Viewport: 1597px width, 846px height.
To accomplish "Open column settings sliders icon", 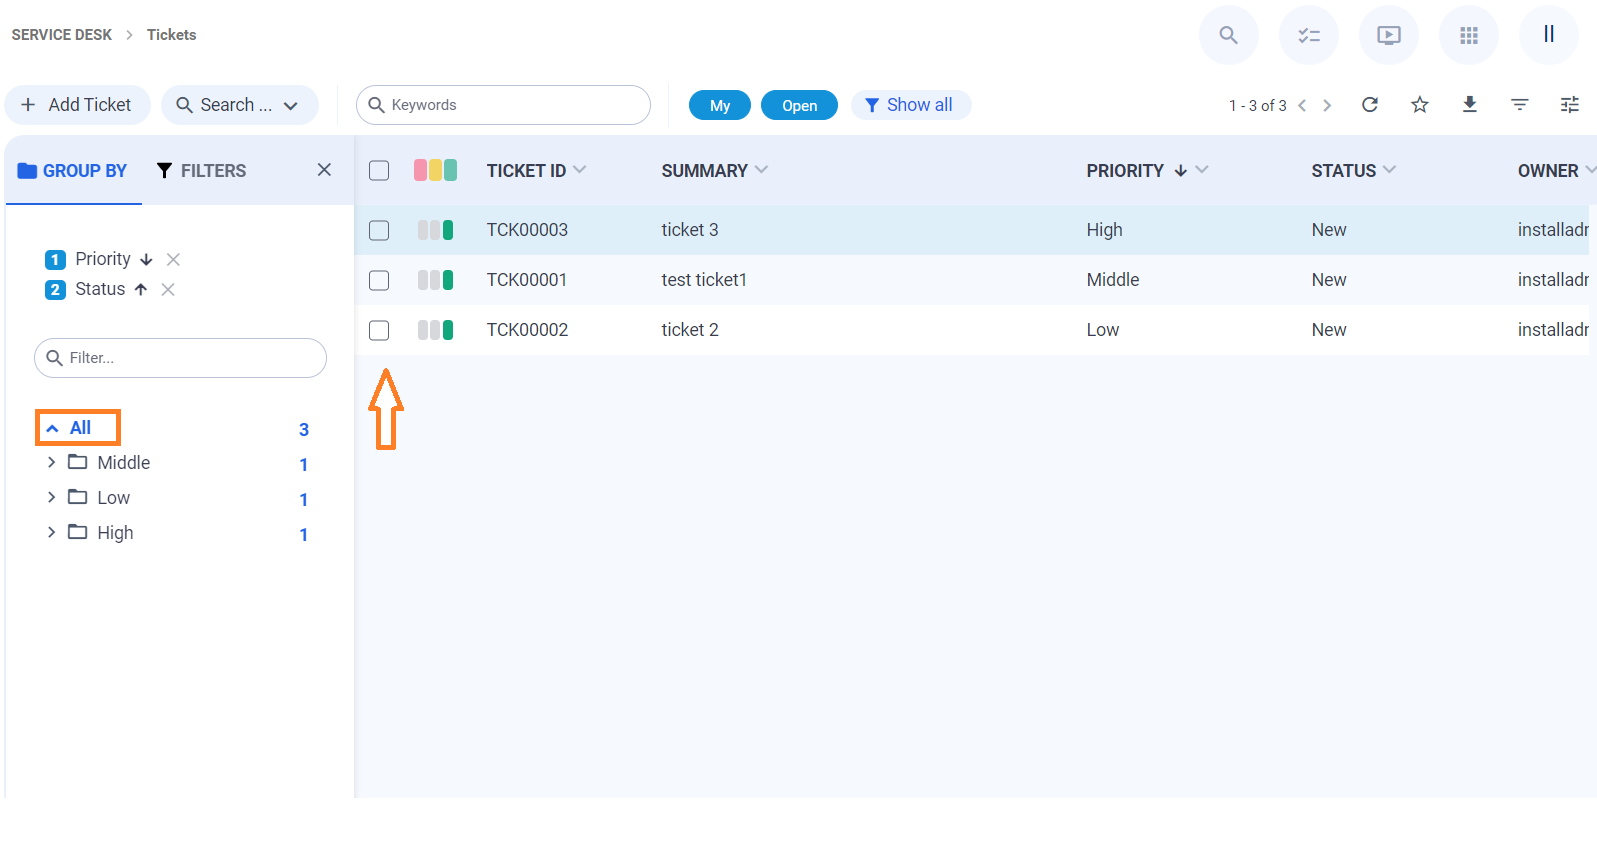I will point(1570,105).
